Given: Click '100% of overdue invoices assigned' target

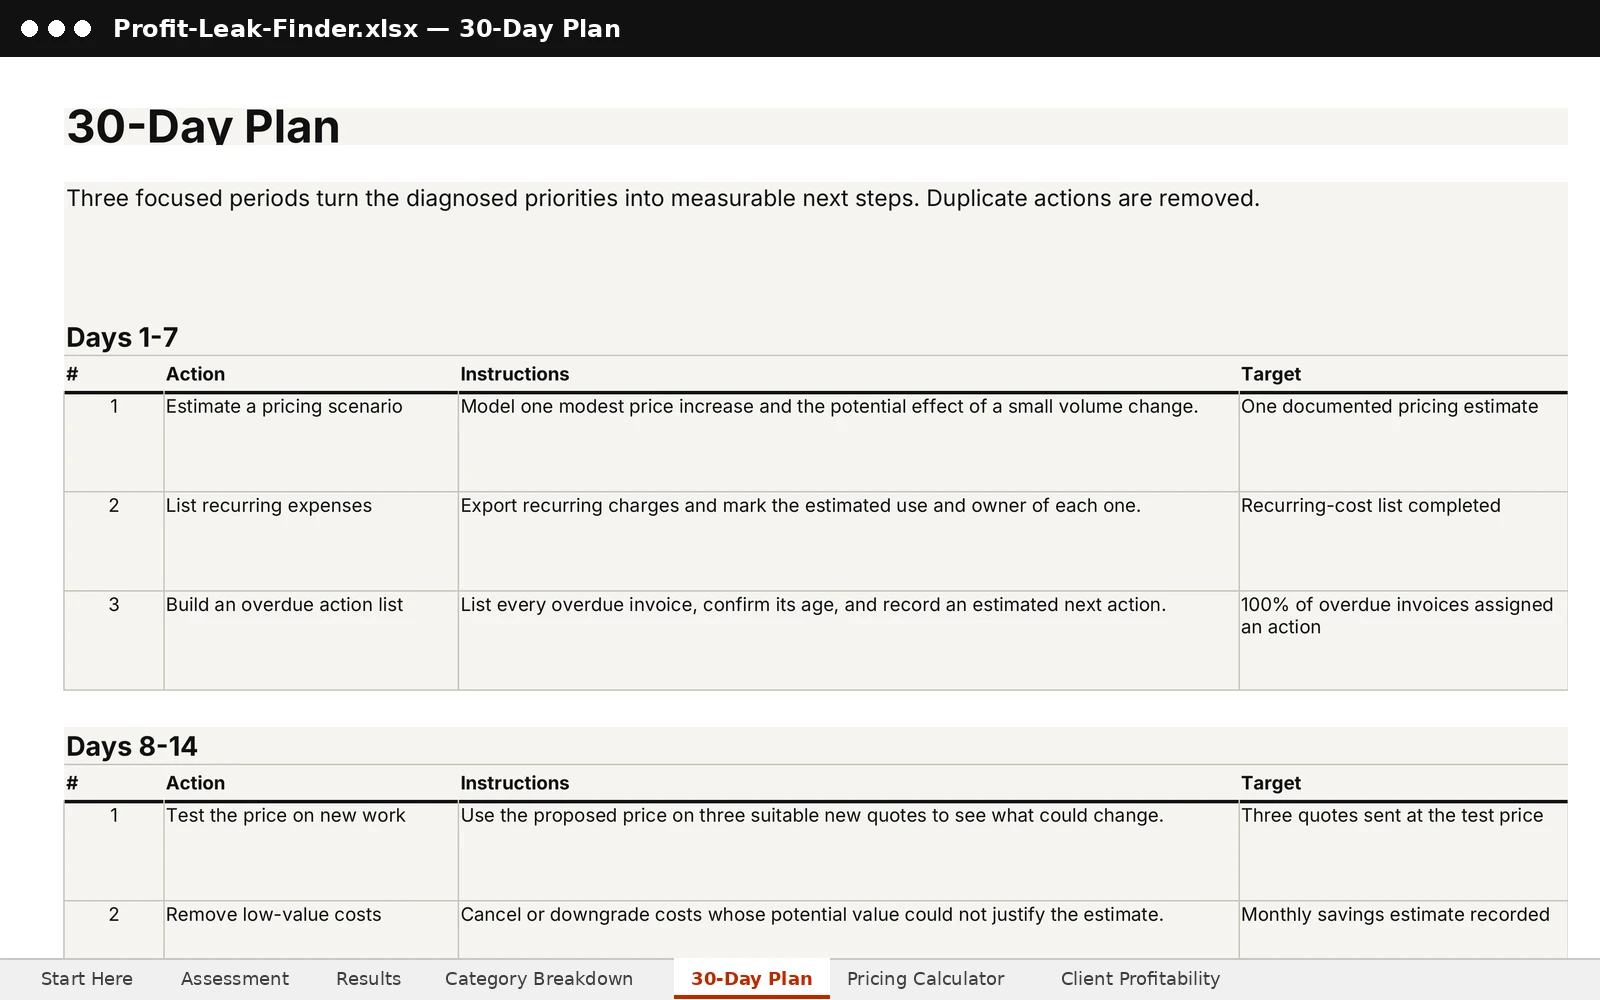Looking at the screenshot, I should pyautogui.click(x=1403, y=640).
